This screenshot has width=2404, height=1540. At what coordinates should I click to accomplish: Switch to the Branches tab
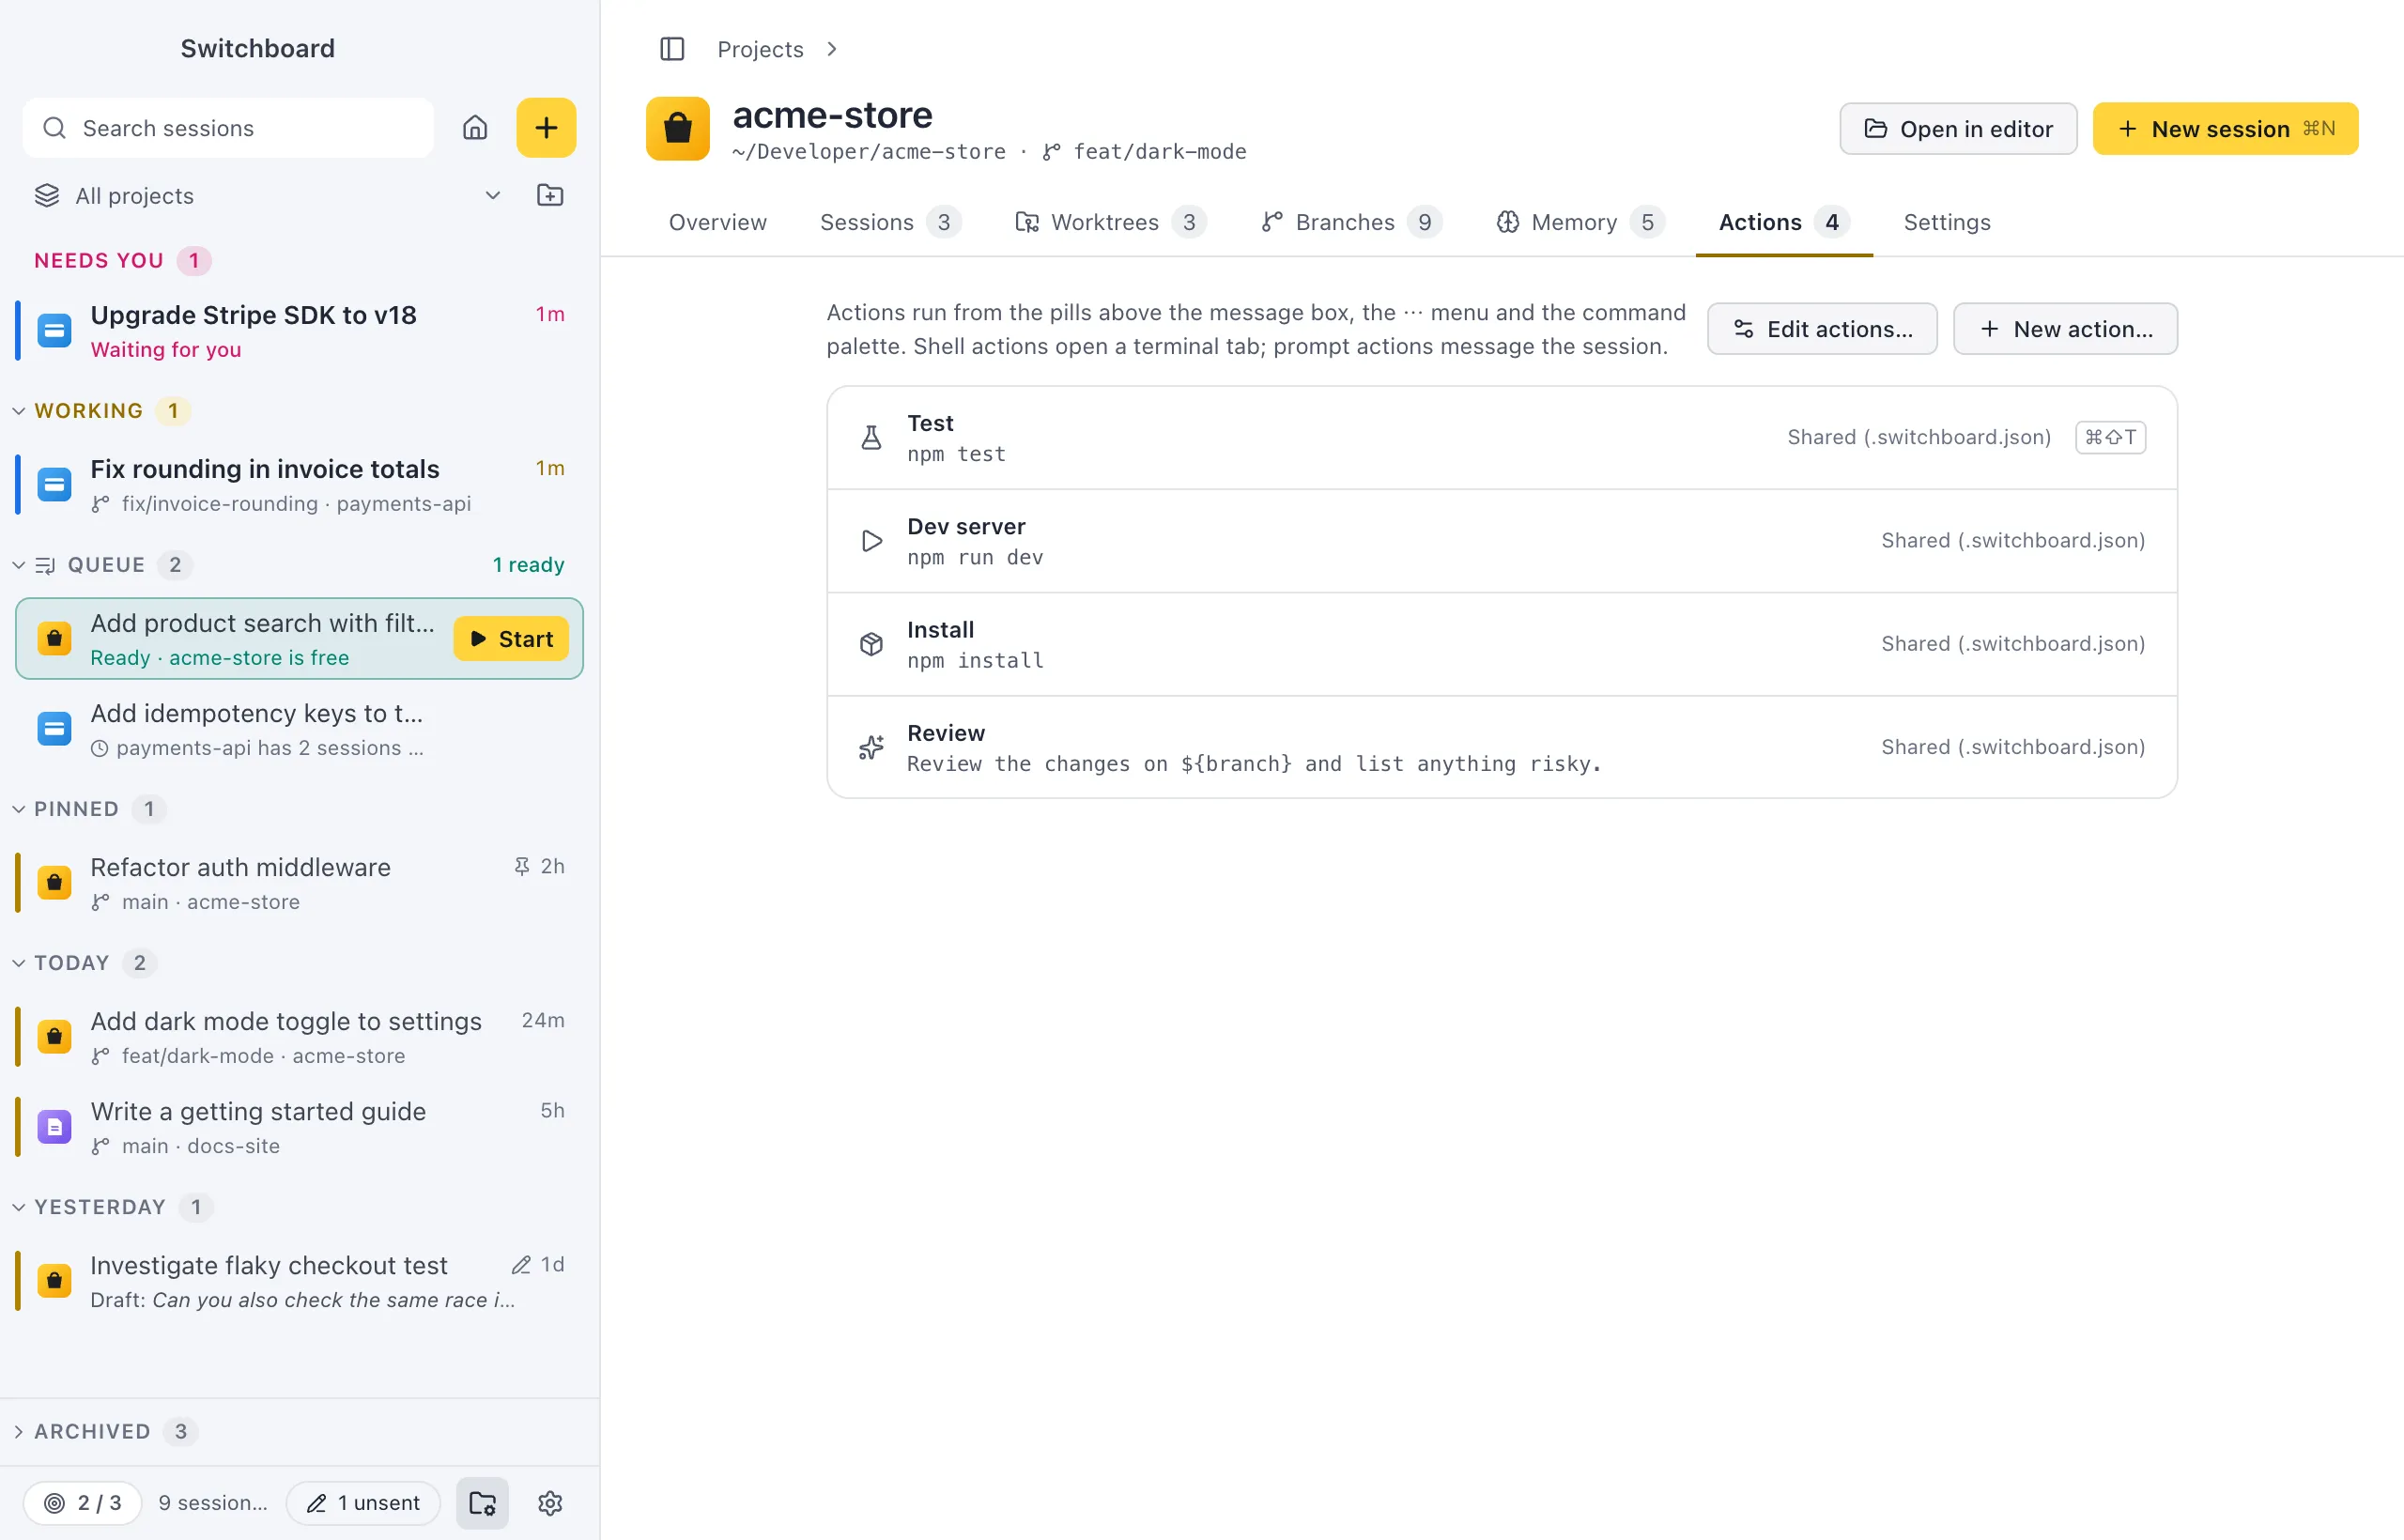point(1351,222)
